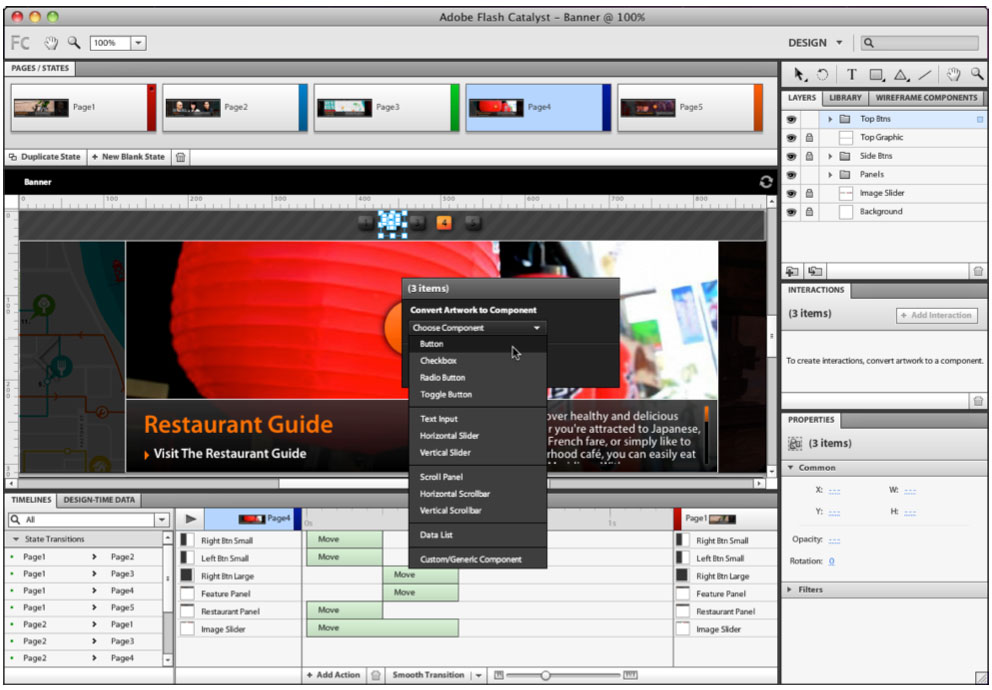Click orange button 4 on banner
992x690 pixels.
tap(445, 223)
